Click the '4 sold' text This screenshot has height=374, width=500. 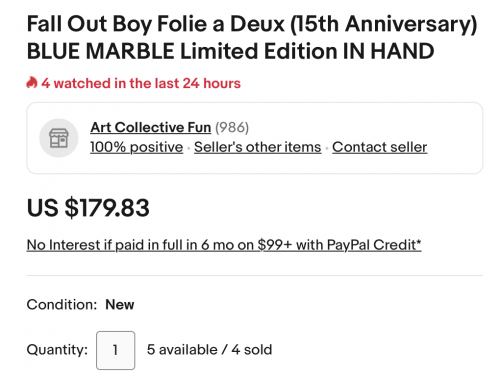(x=252, y=350)
